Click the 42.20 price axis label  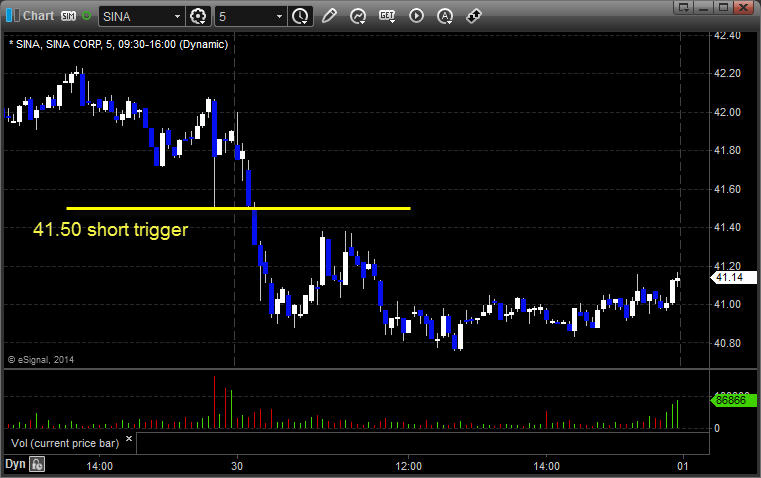tap(728, 73)
